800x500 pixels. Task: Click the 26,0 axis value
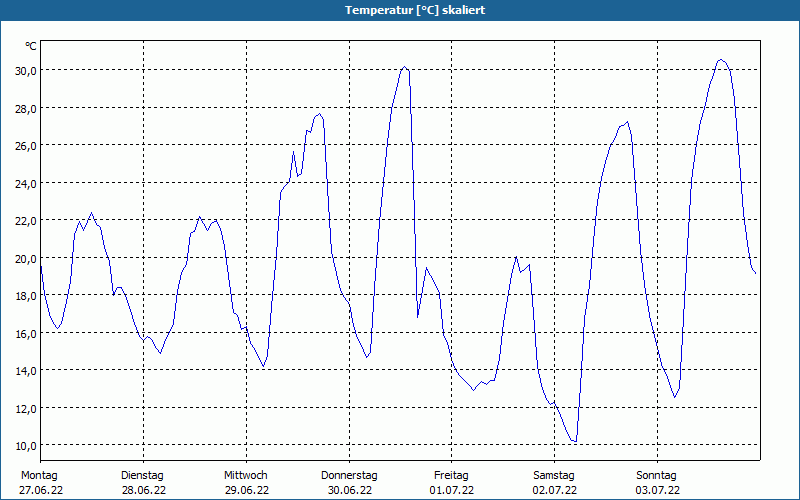pyautogui.click(x=26, y=145)
